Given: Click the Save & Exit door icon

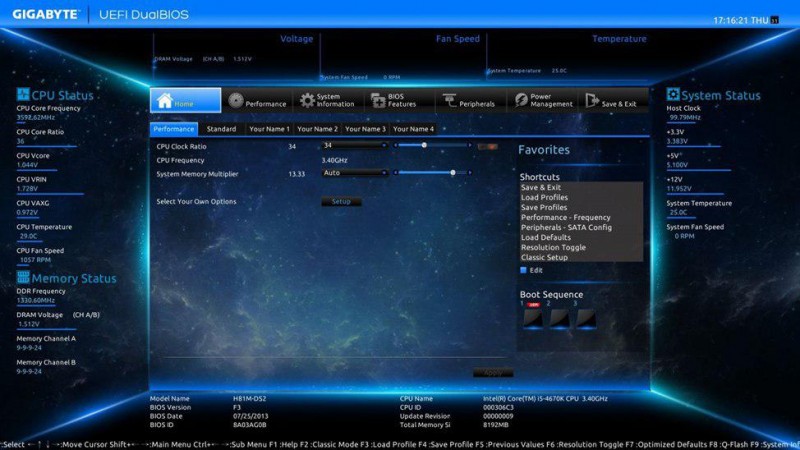Looking at the screenshot, I should (592, 101).
